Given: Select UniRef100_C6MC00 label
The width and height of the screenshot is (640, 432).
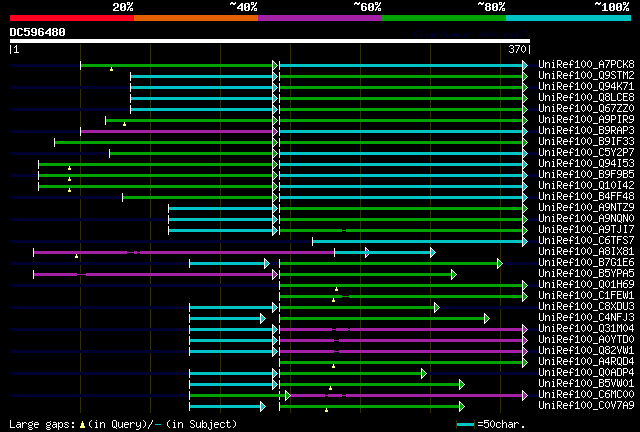Looking at the screenshot, I should click(x=586, y=395).
